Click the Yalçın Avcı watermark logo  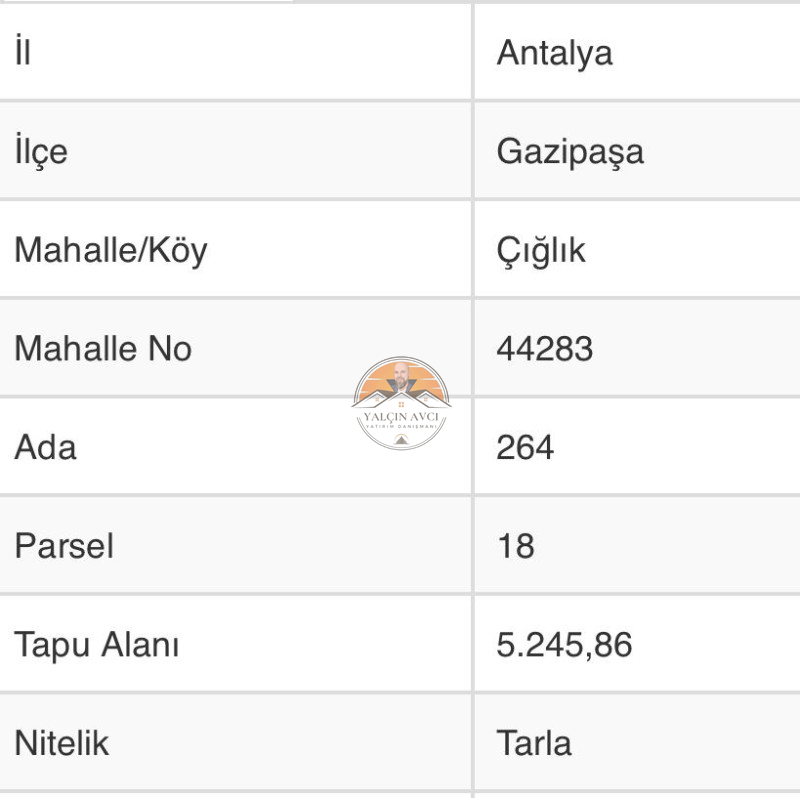point(401,403)
